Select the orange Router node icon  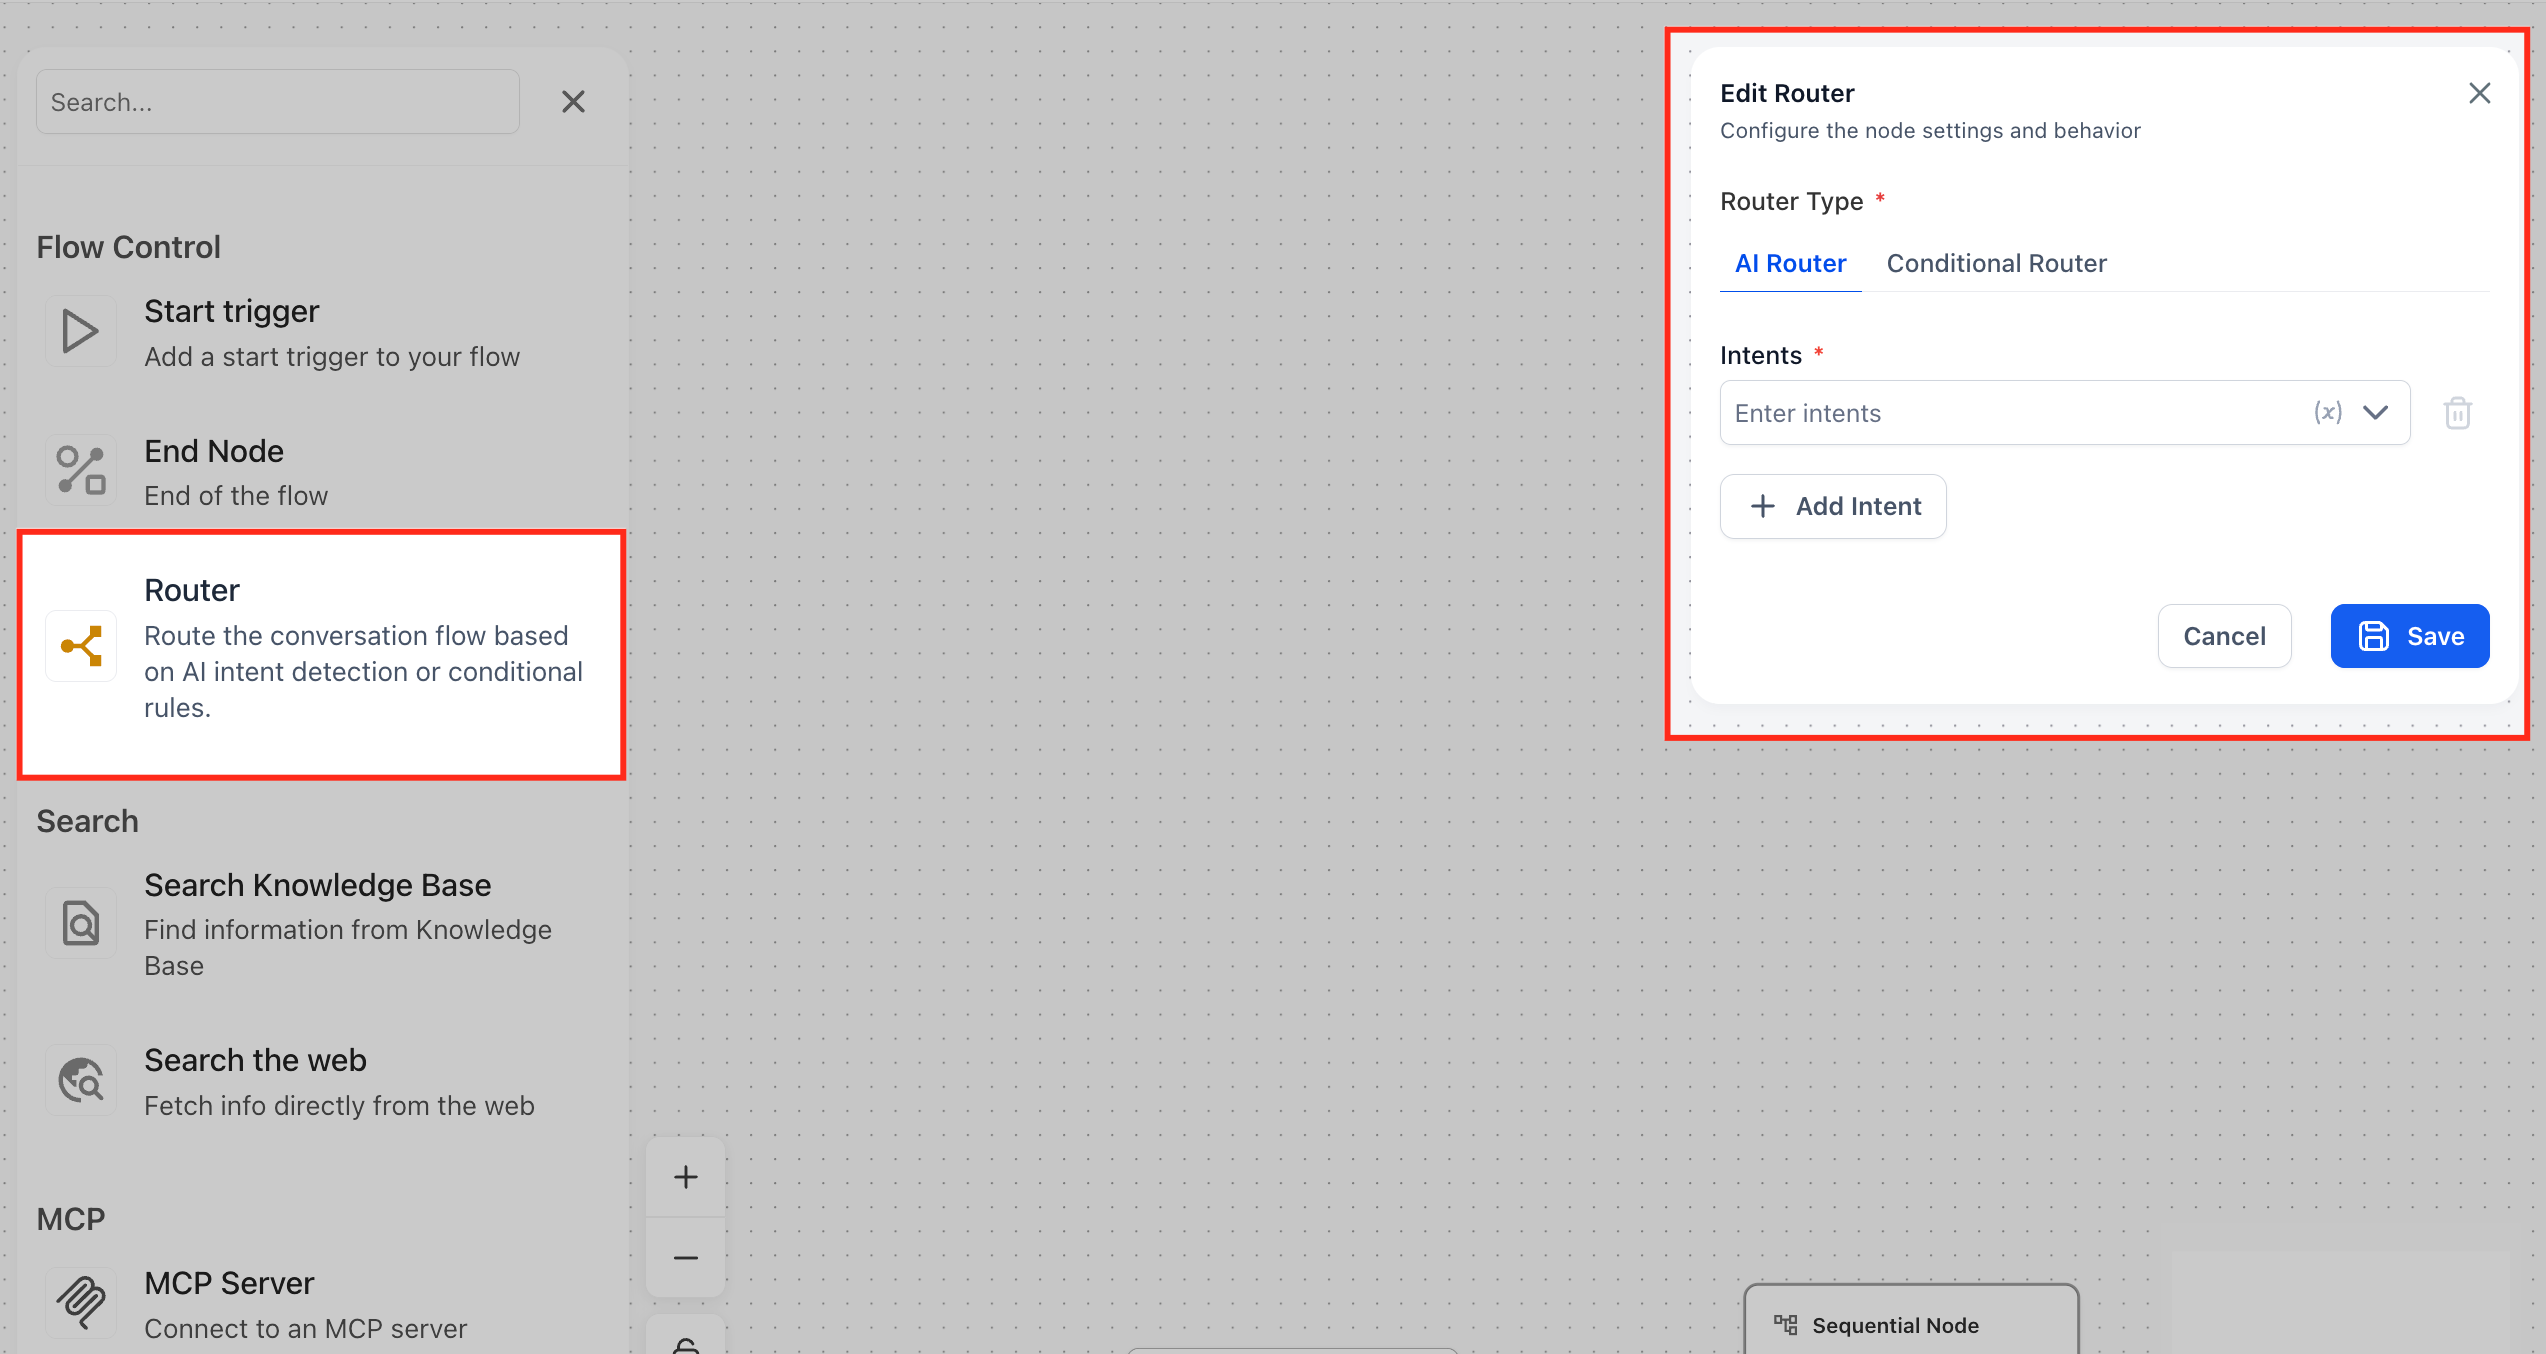point(81,646)
